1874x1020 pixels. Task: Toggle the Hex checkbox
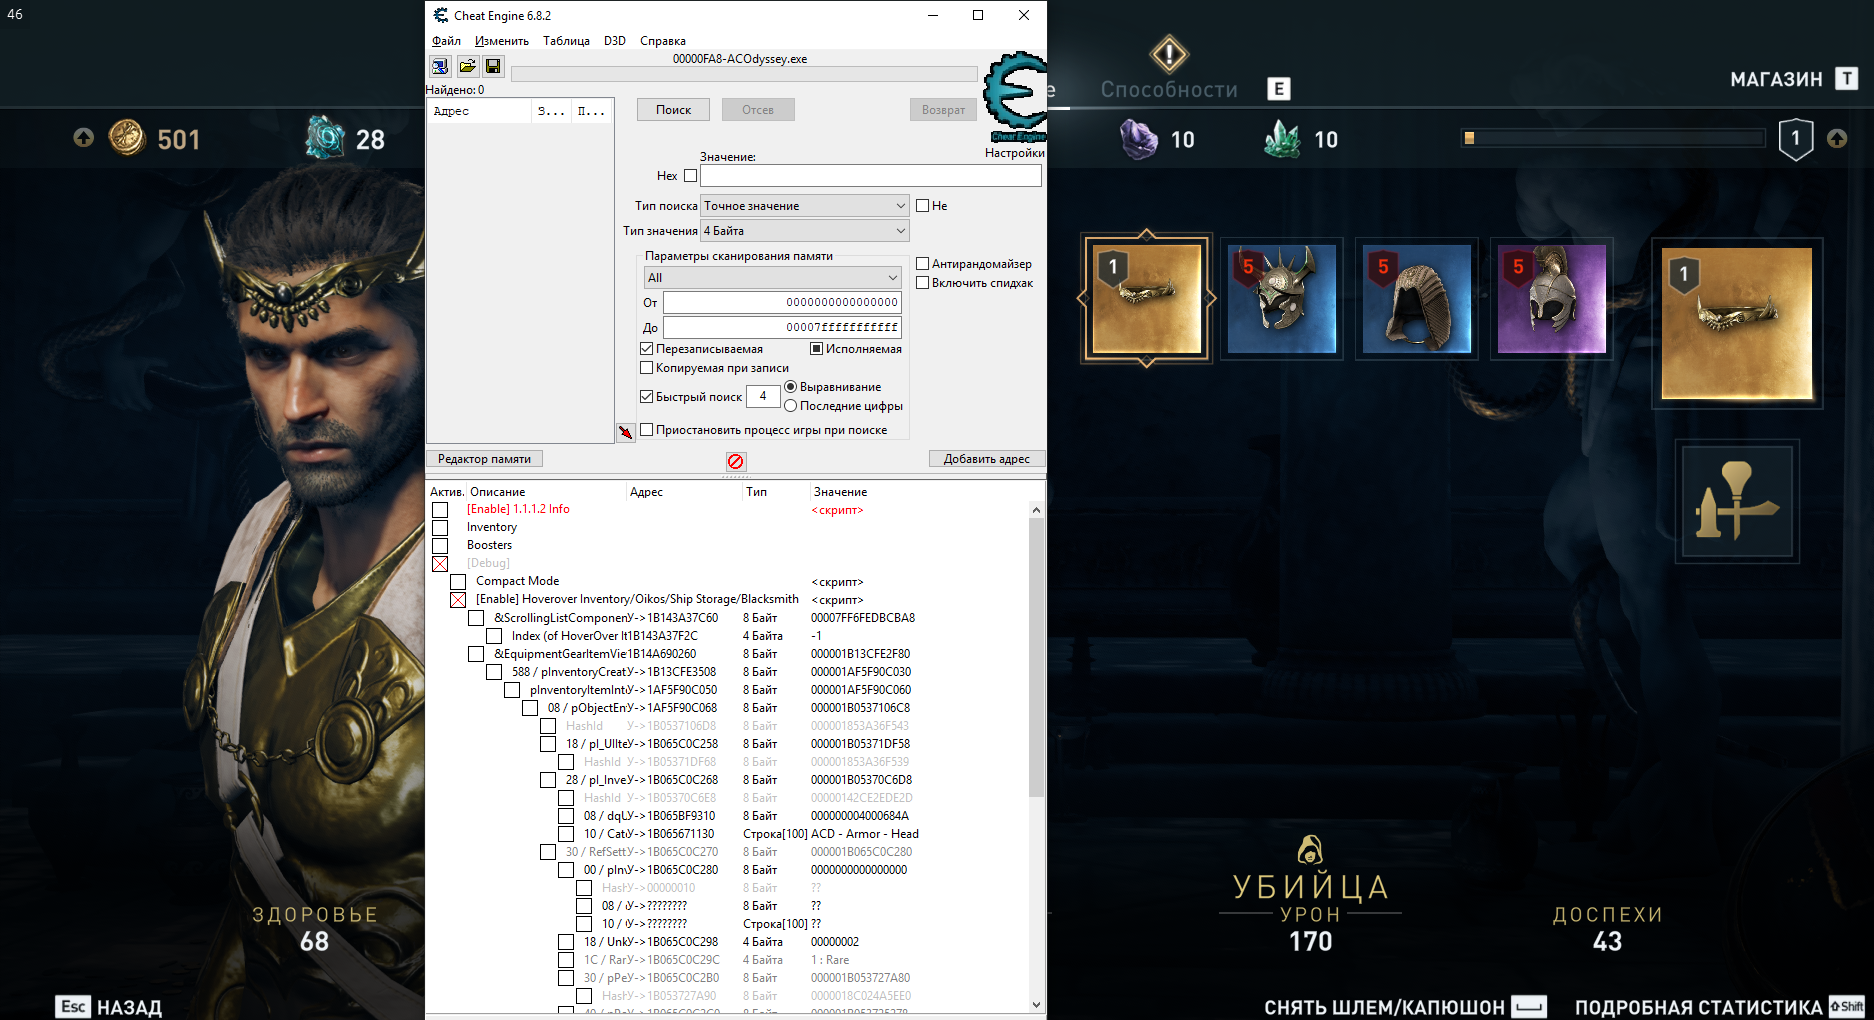pyautogui.click(x=690, y=176)
